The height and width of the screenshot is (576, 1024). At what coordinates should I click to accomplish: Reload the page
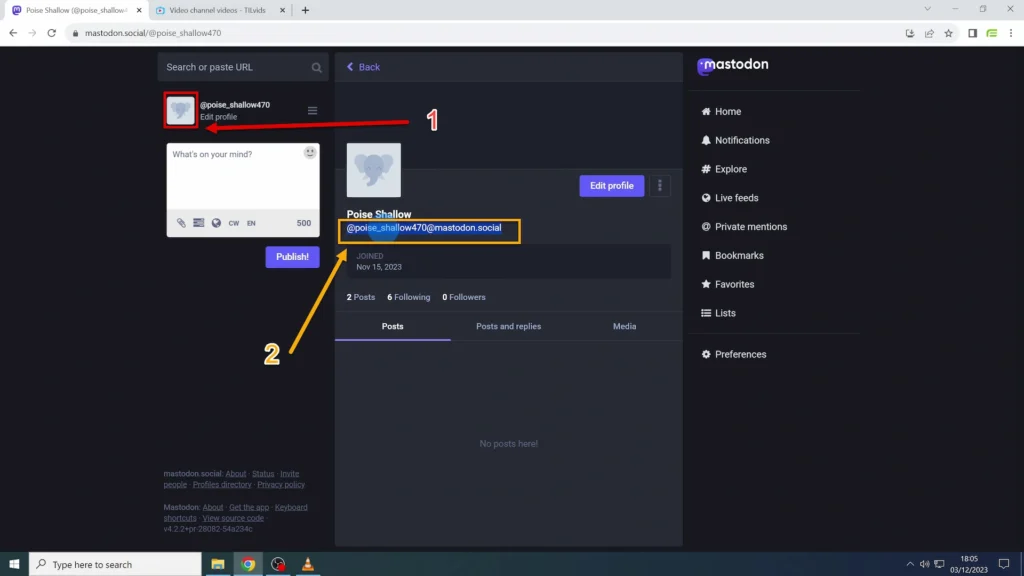pyautogui.click(x=52, y=33)
